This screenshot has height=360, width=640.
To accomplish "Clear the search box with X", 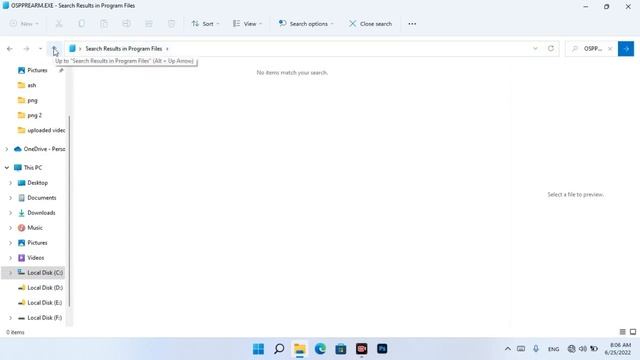I will coord(610,49).
